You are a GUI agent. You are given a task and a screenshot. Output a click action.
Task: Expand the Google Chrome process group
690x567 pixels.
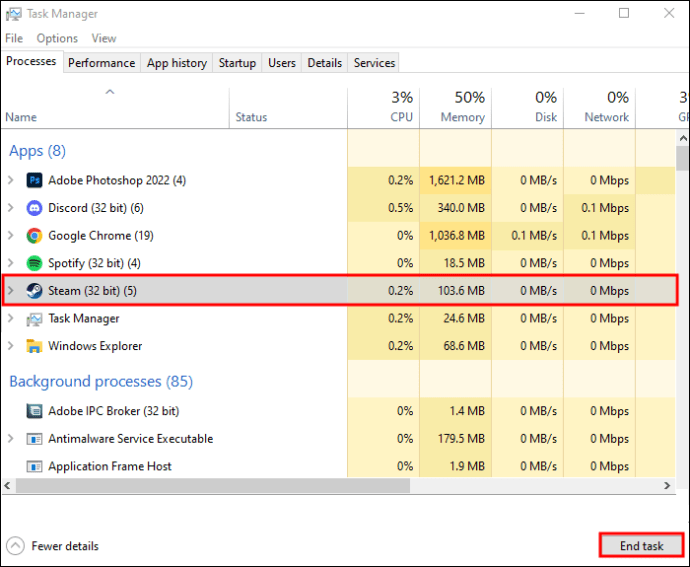pos(11,236)
